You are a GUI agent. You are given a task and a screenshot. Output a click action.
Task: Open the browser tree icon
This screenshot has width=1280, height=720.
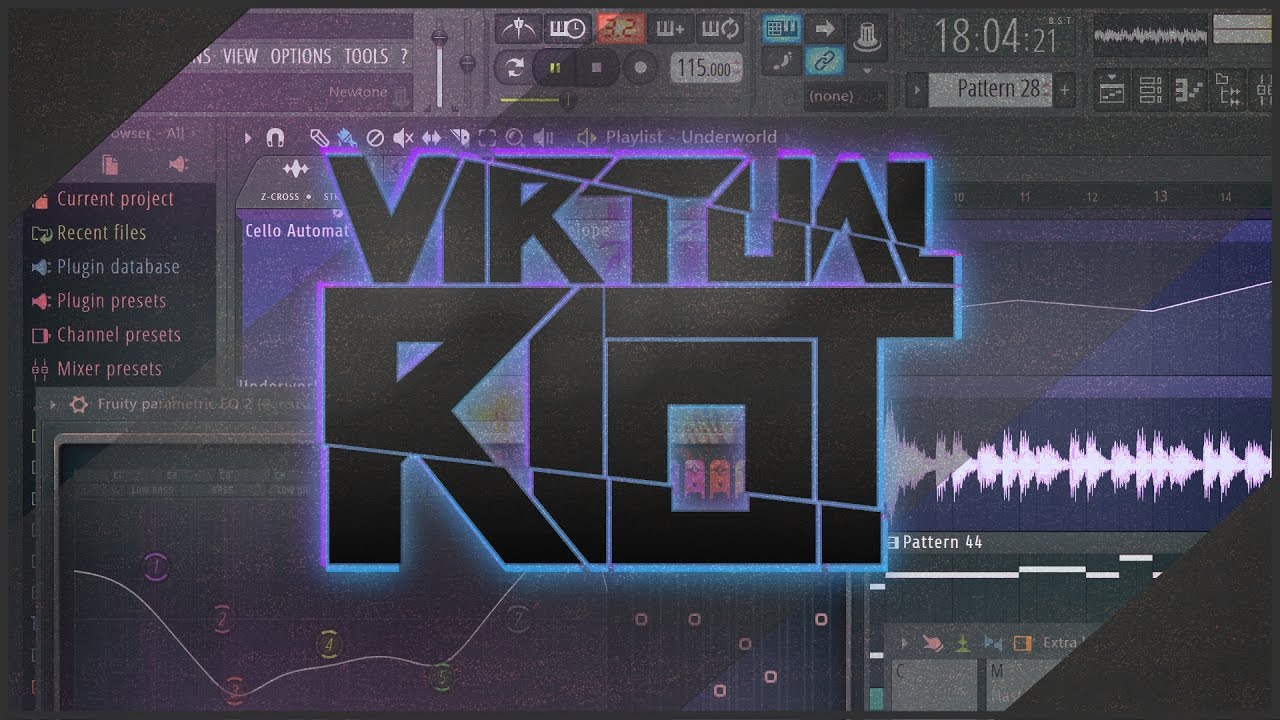1228,90
